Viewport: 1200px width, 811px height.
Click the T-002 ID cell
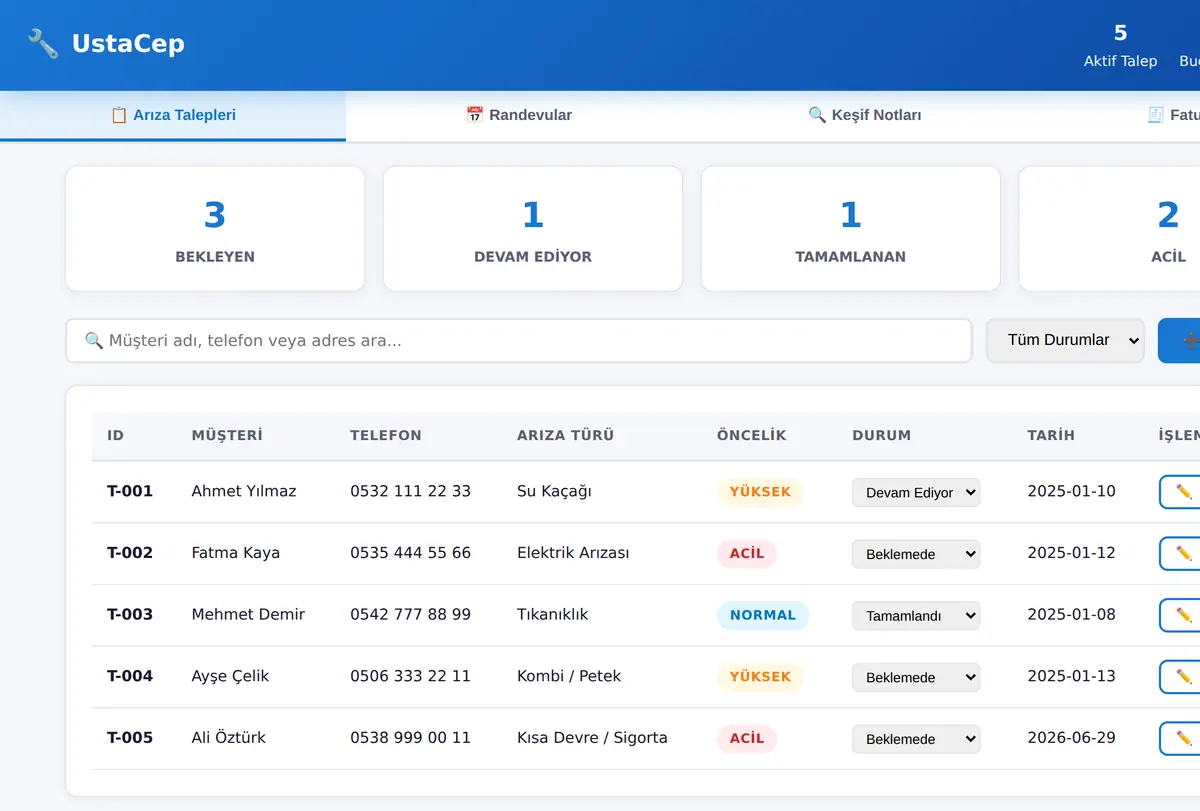[130, 553]
